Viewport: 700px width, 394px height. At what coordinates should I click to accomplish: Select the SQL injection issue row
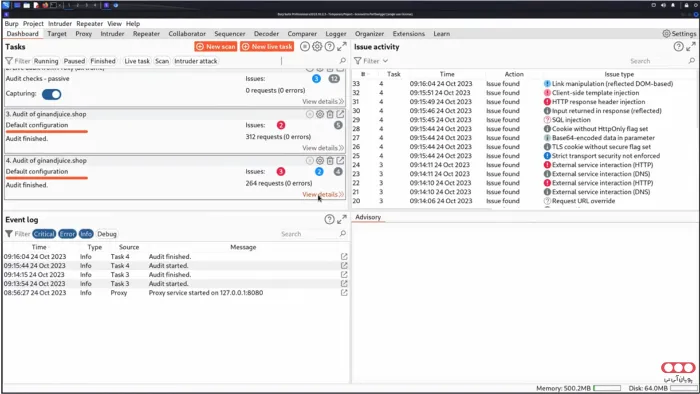(524, 120)
